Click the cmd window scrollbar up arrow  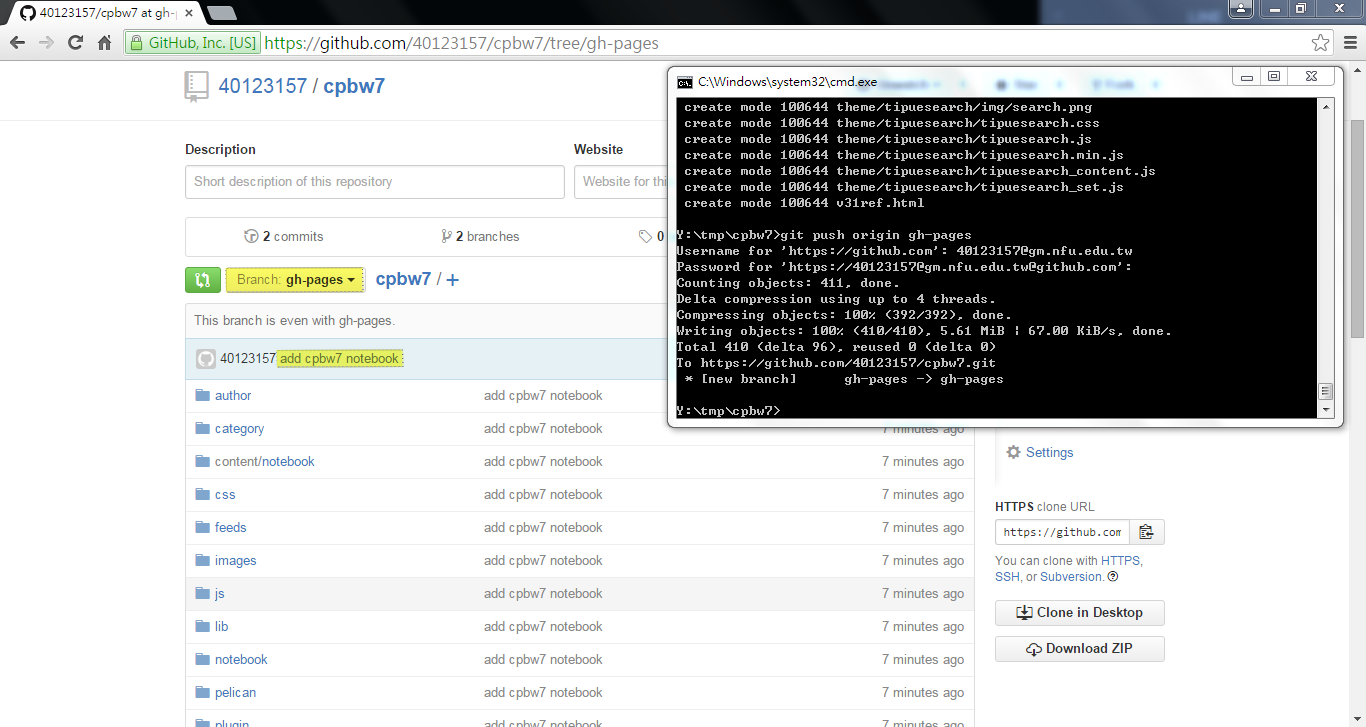pyautogui.click(x=1327, y=106)
